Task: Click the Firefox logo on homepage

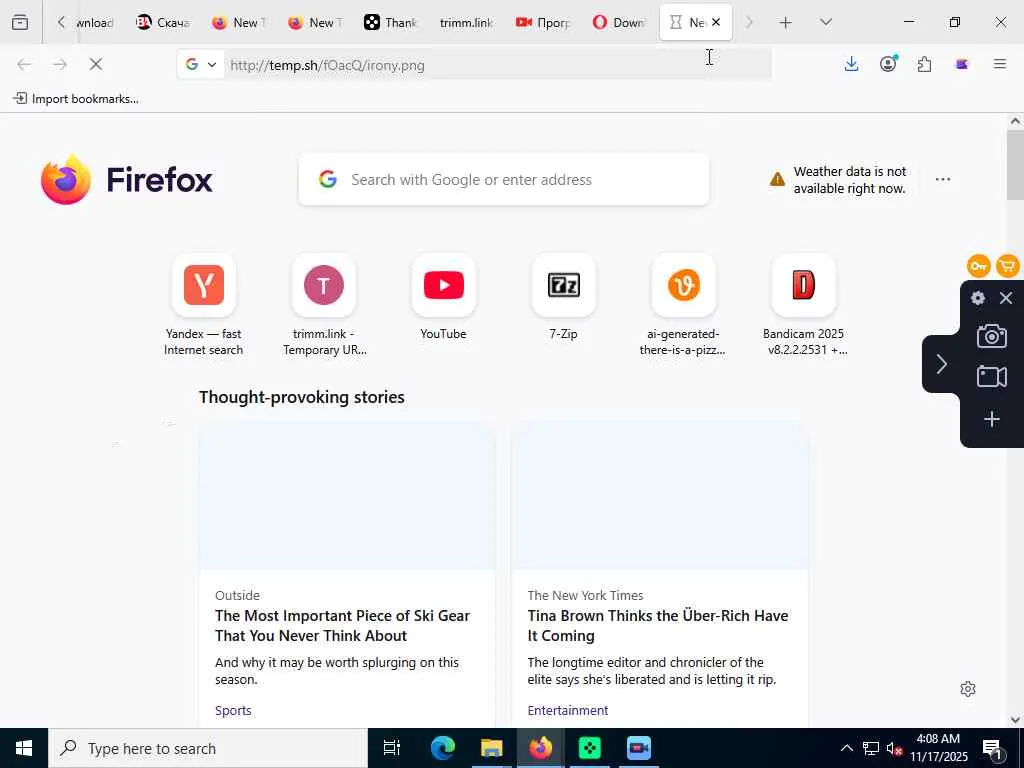Action: [x=126, y=180]
